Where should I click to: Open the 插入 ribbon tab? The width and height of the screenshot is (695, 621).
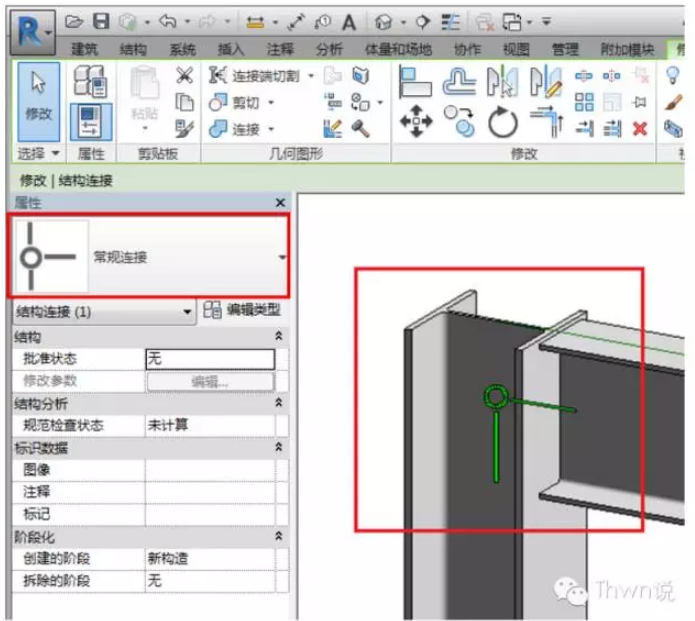(x=231, y=49)
